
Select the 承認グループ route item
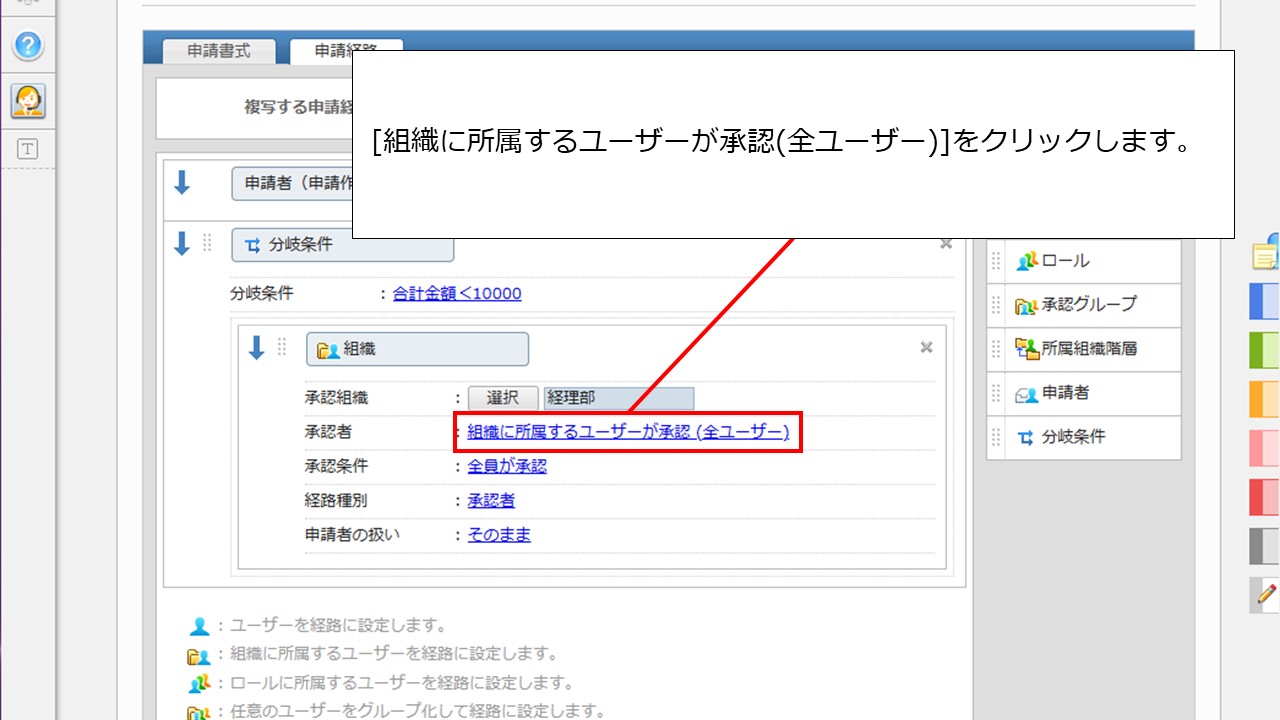pos(1088,305)
